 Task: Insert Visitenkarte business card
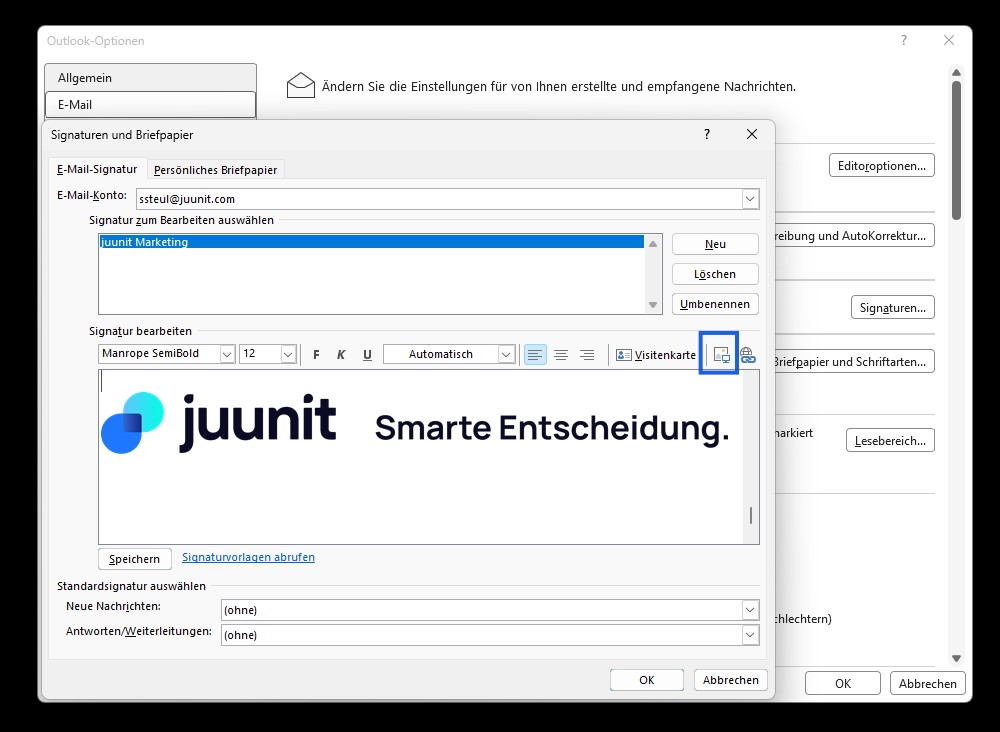[x=656, y=355]
